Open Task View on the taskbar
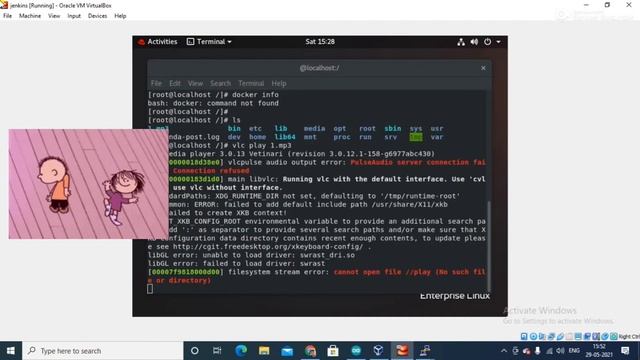The width and height of the screenshot is (640, 360). coord(217,351)
